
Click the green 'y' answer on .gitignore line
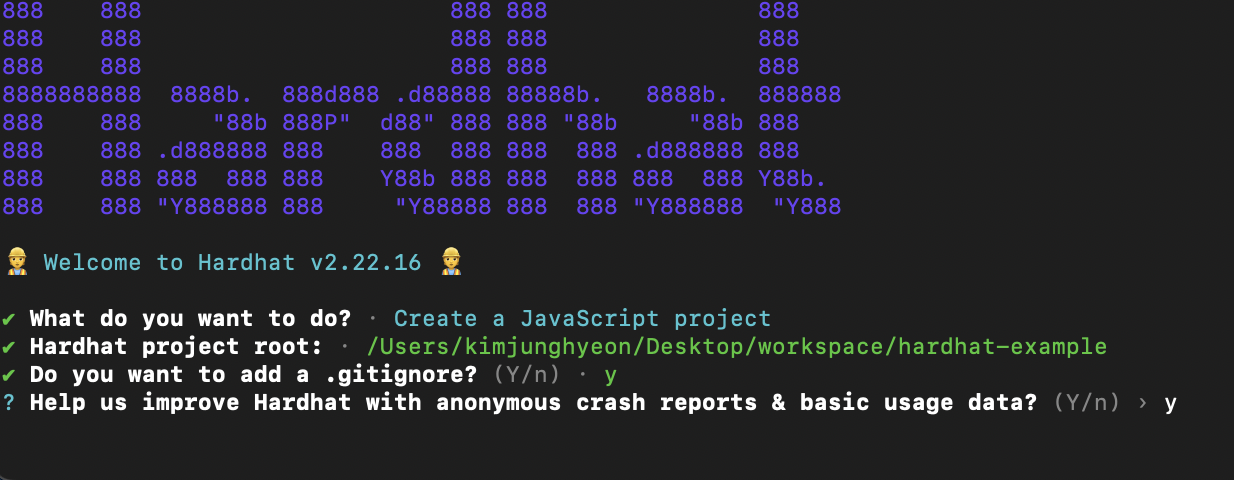tap(611, 375)
